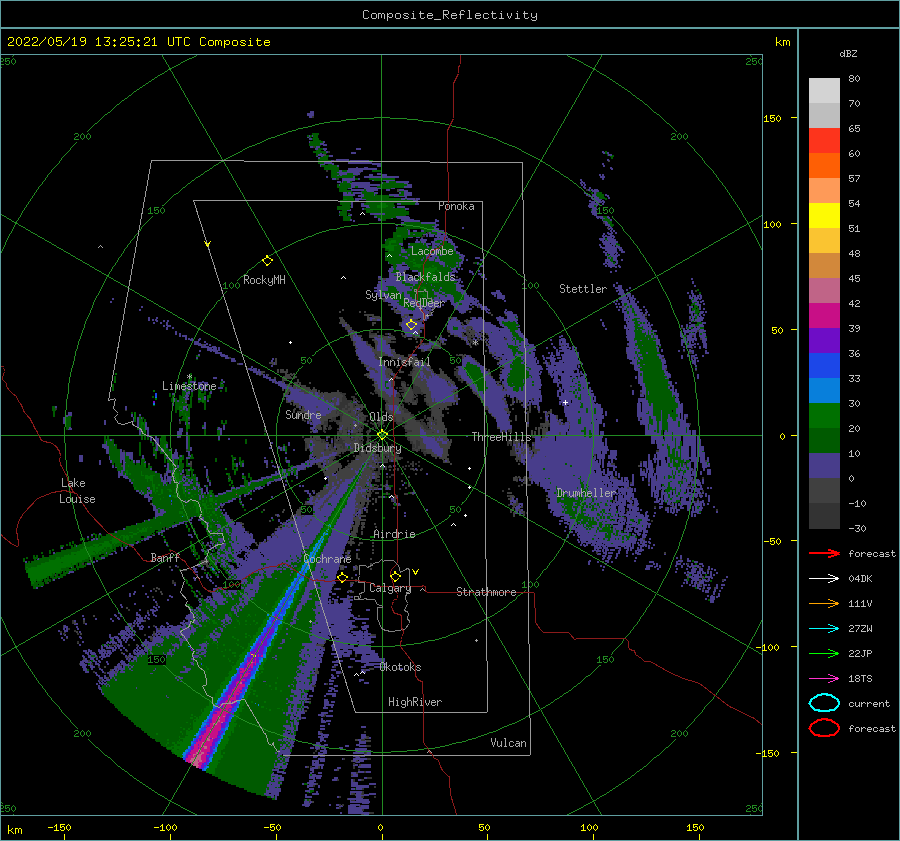Viewport: 900px width, 841px height.
Task: Click the Limestone label
Action: [189, 386]
